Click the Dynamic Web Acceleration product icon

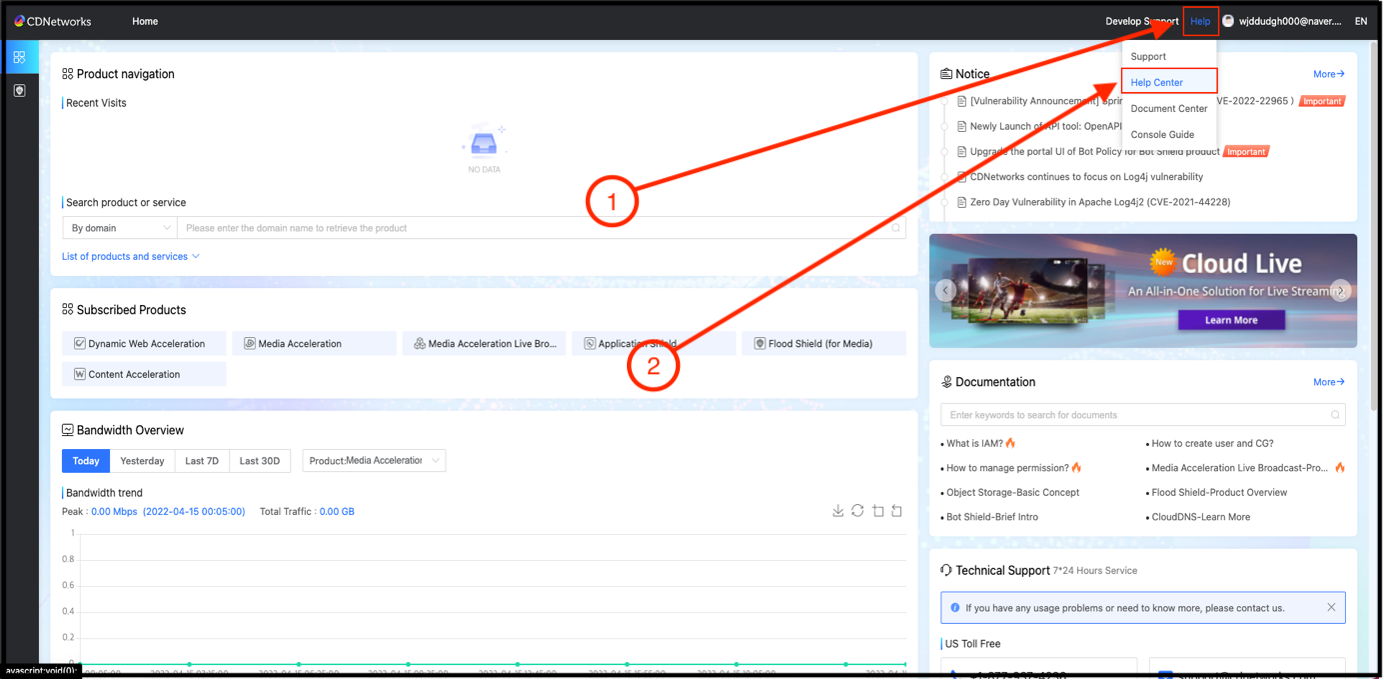[80, 343]
